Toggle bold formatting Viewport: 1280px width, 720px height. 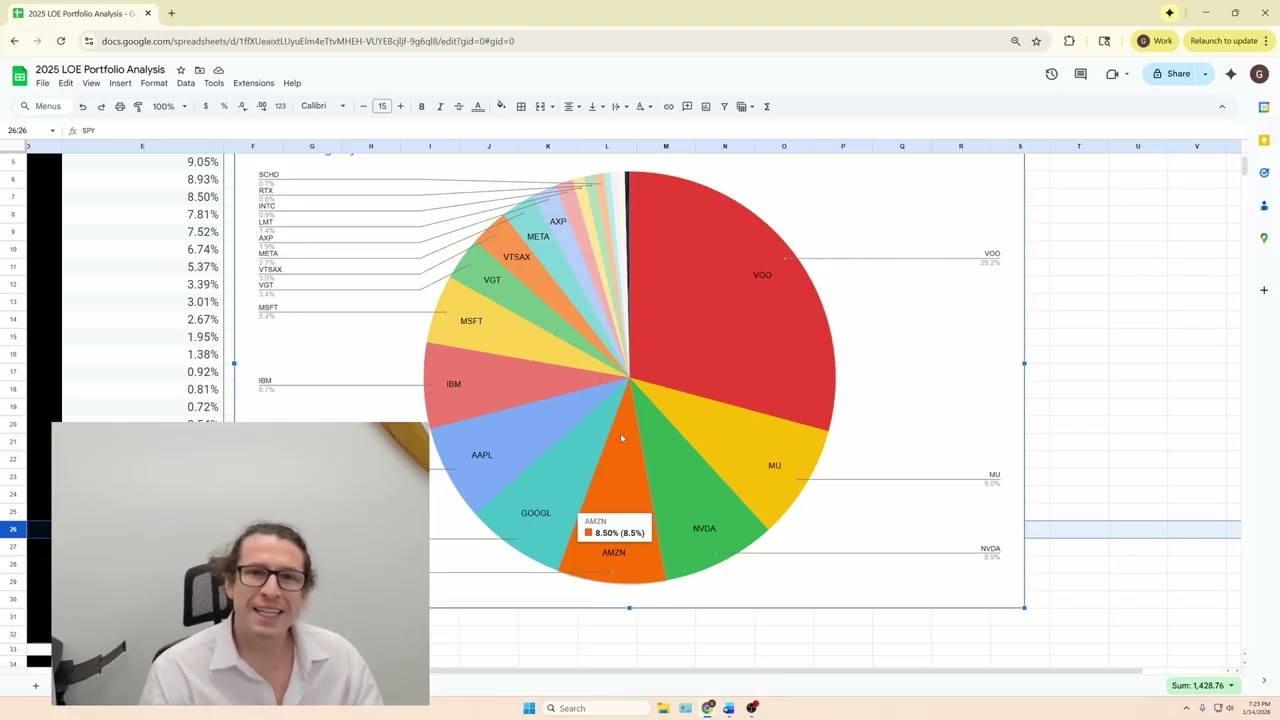tap(421, 106)
